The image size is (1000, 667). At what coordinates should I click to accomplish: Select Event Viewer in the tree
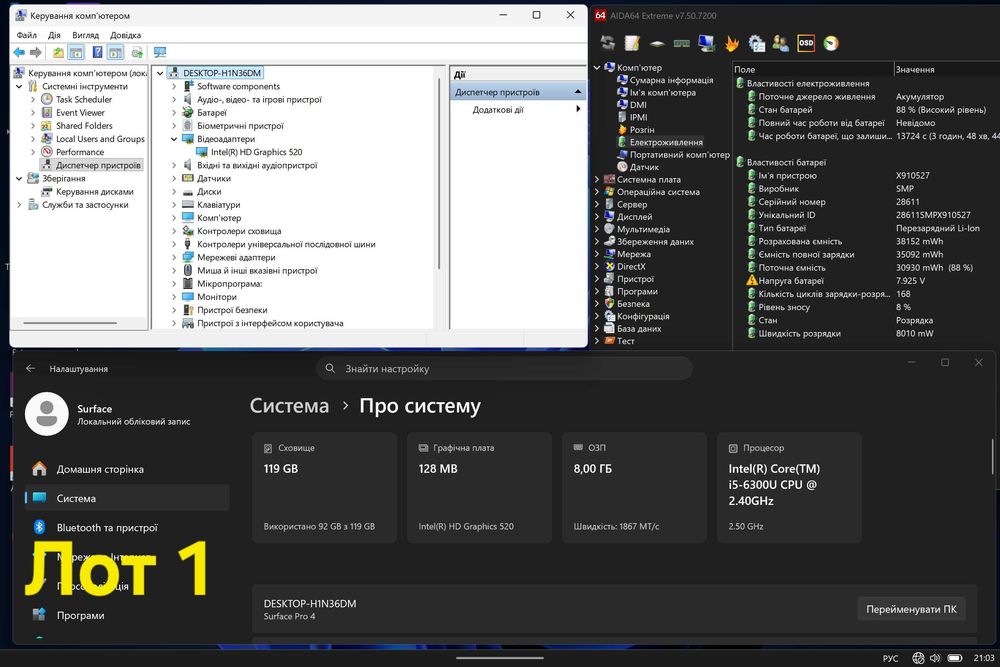[x=80, y=113]
